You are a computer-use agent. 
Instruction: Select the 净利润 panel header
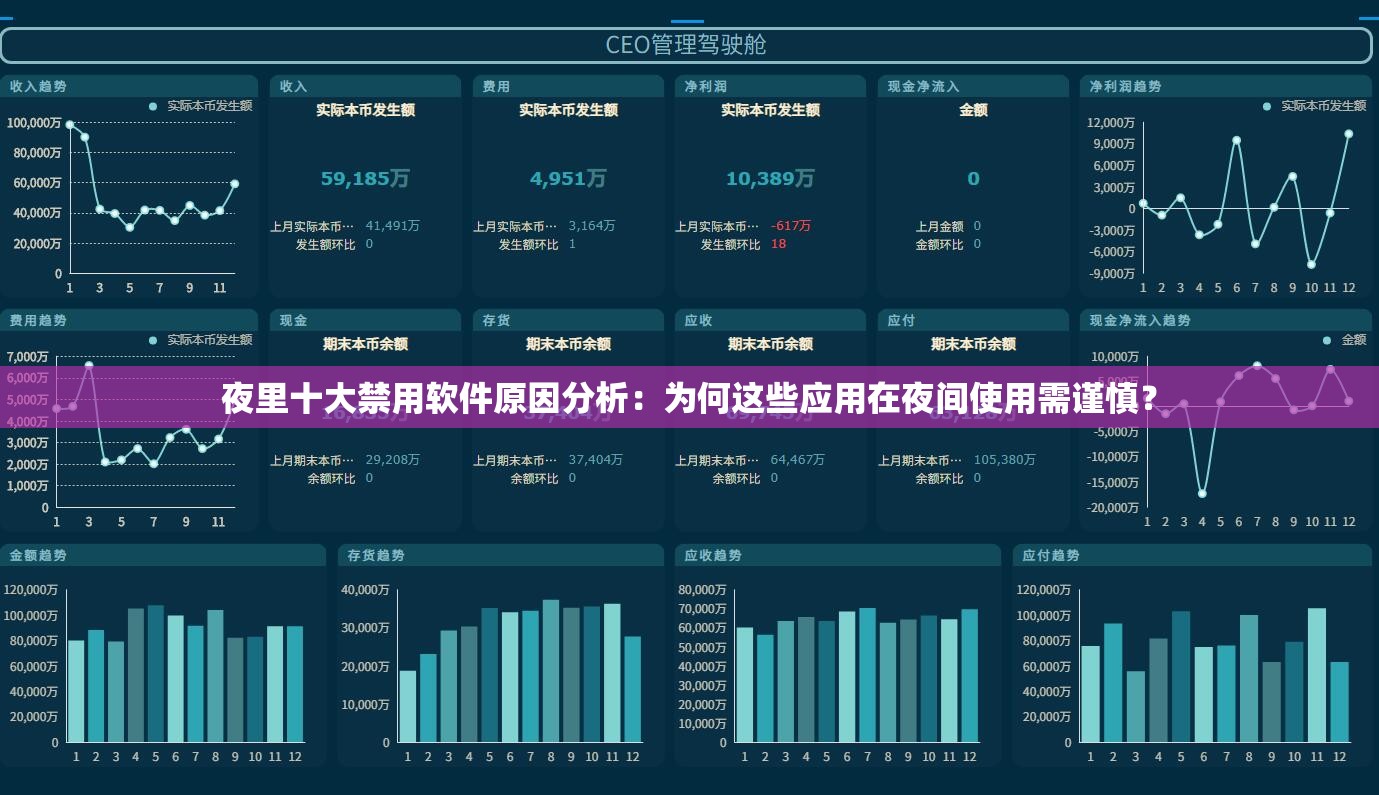point(771,86)
